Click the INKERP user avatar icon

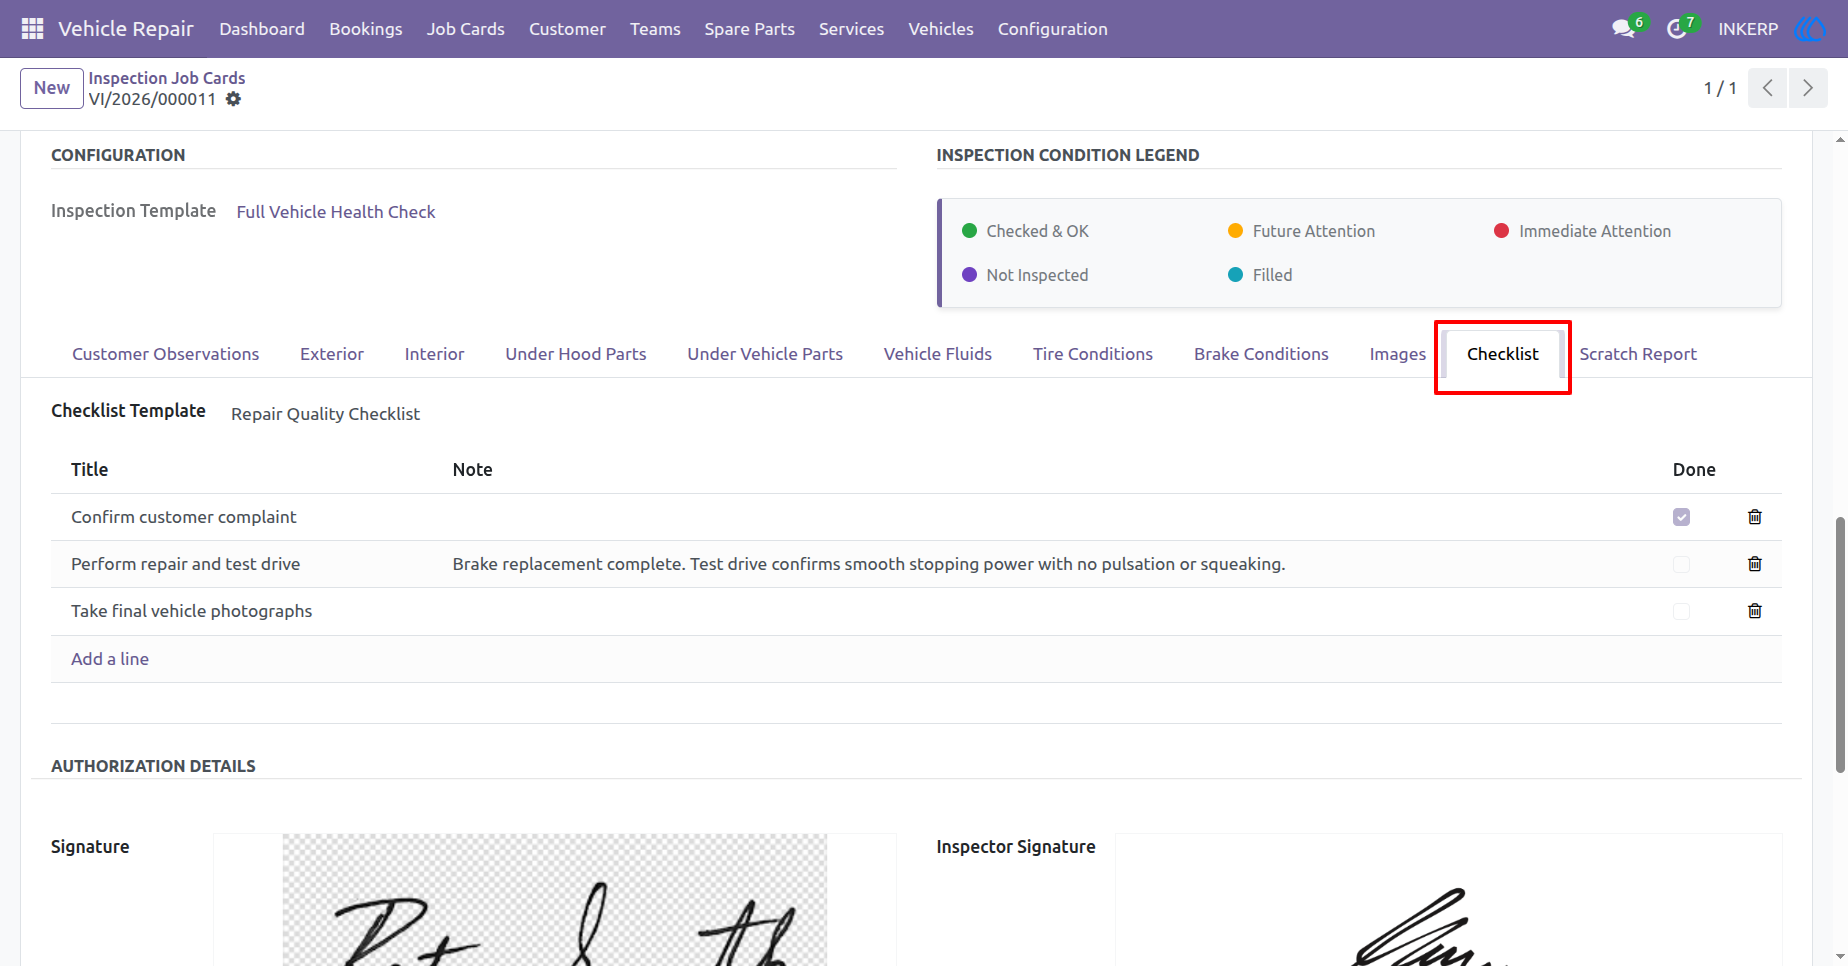[x=1811, y=29]
